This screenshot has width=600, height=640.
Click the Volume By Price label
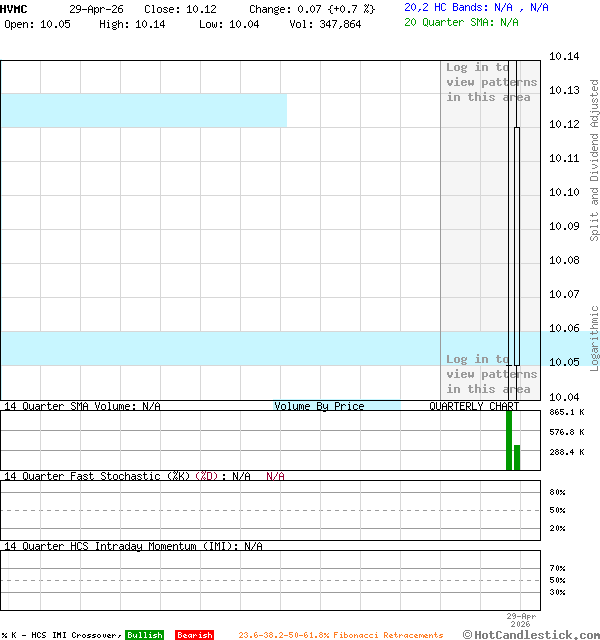pos(319,406)
